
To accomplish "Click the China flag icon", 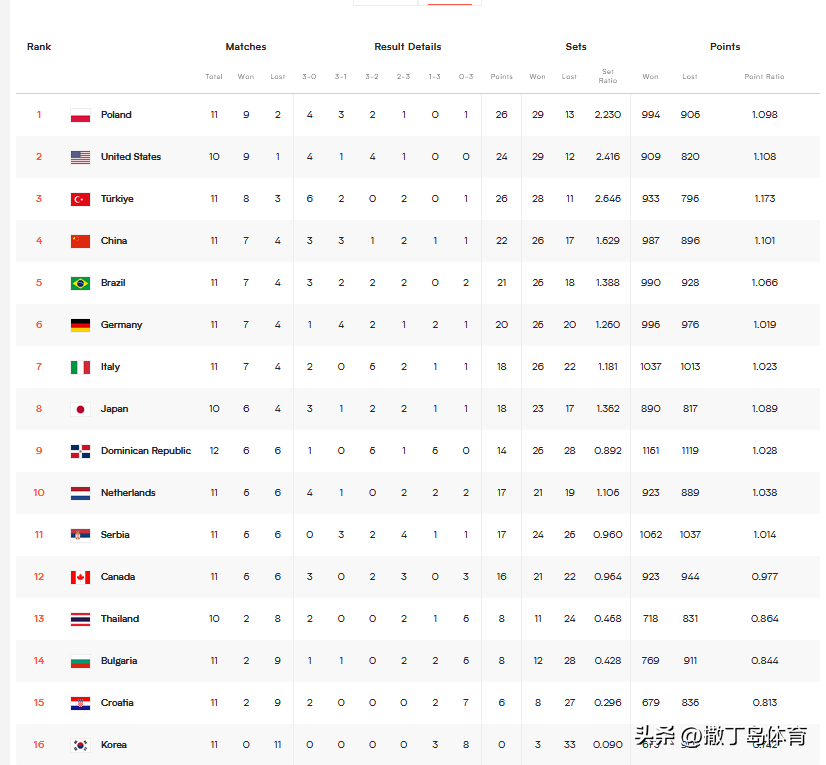I will point(80,241).
